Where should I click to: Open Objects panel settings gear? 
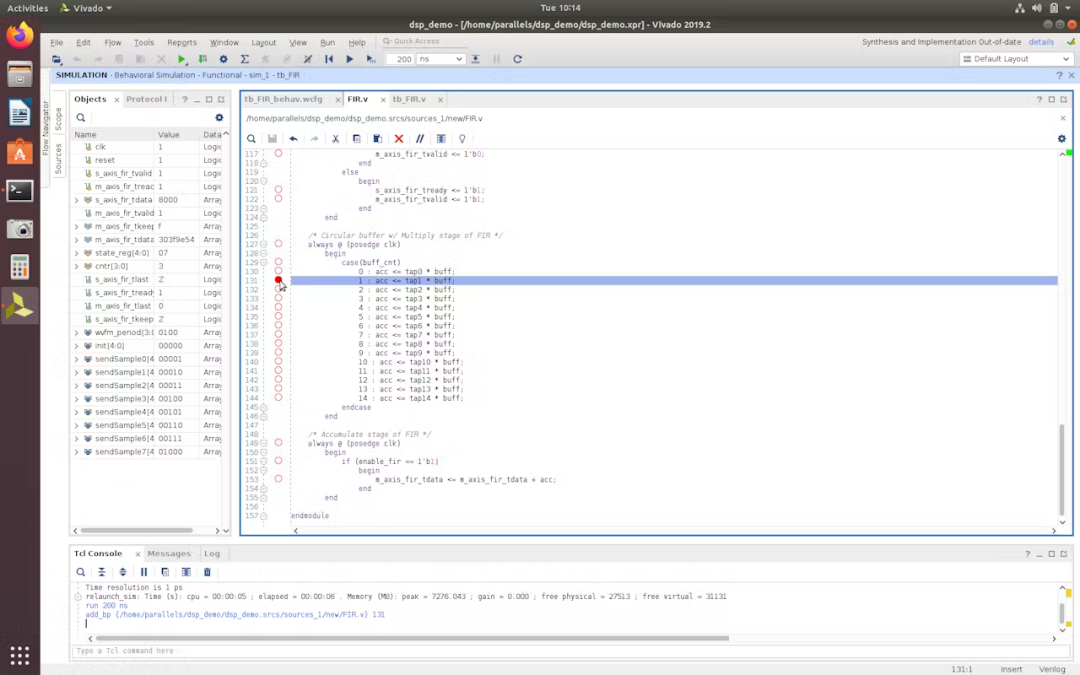pos(220,118)
